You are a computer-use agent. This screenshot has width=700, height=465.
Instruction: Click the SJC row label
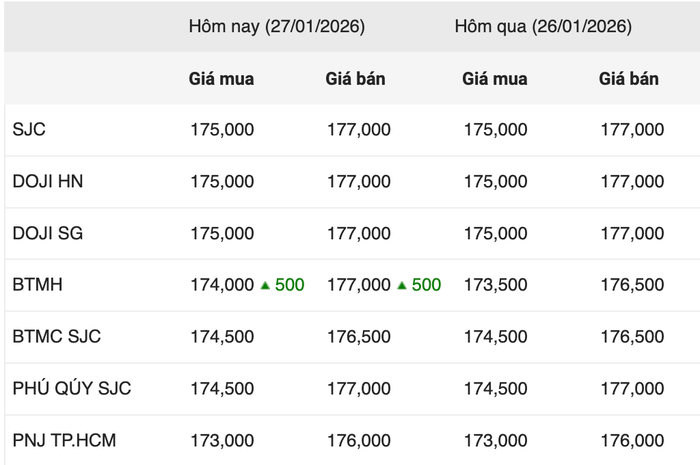(29, 129)
